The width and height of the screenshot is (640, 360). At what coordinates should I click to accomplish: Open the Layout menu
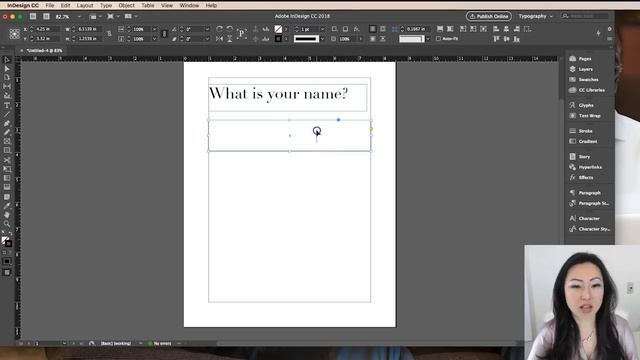[x=85, y=5]
